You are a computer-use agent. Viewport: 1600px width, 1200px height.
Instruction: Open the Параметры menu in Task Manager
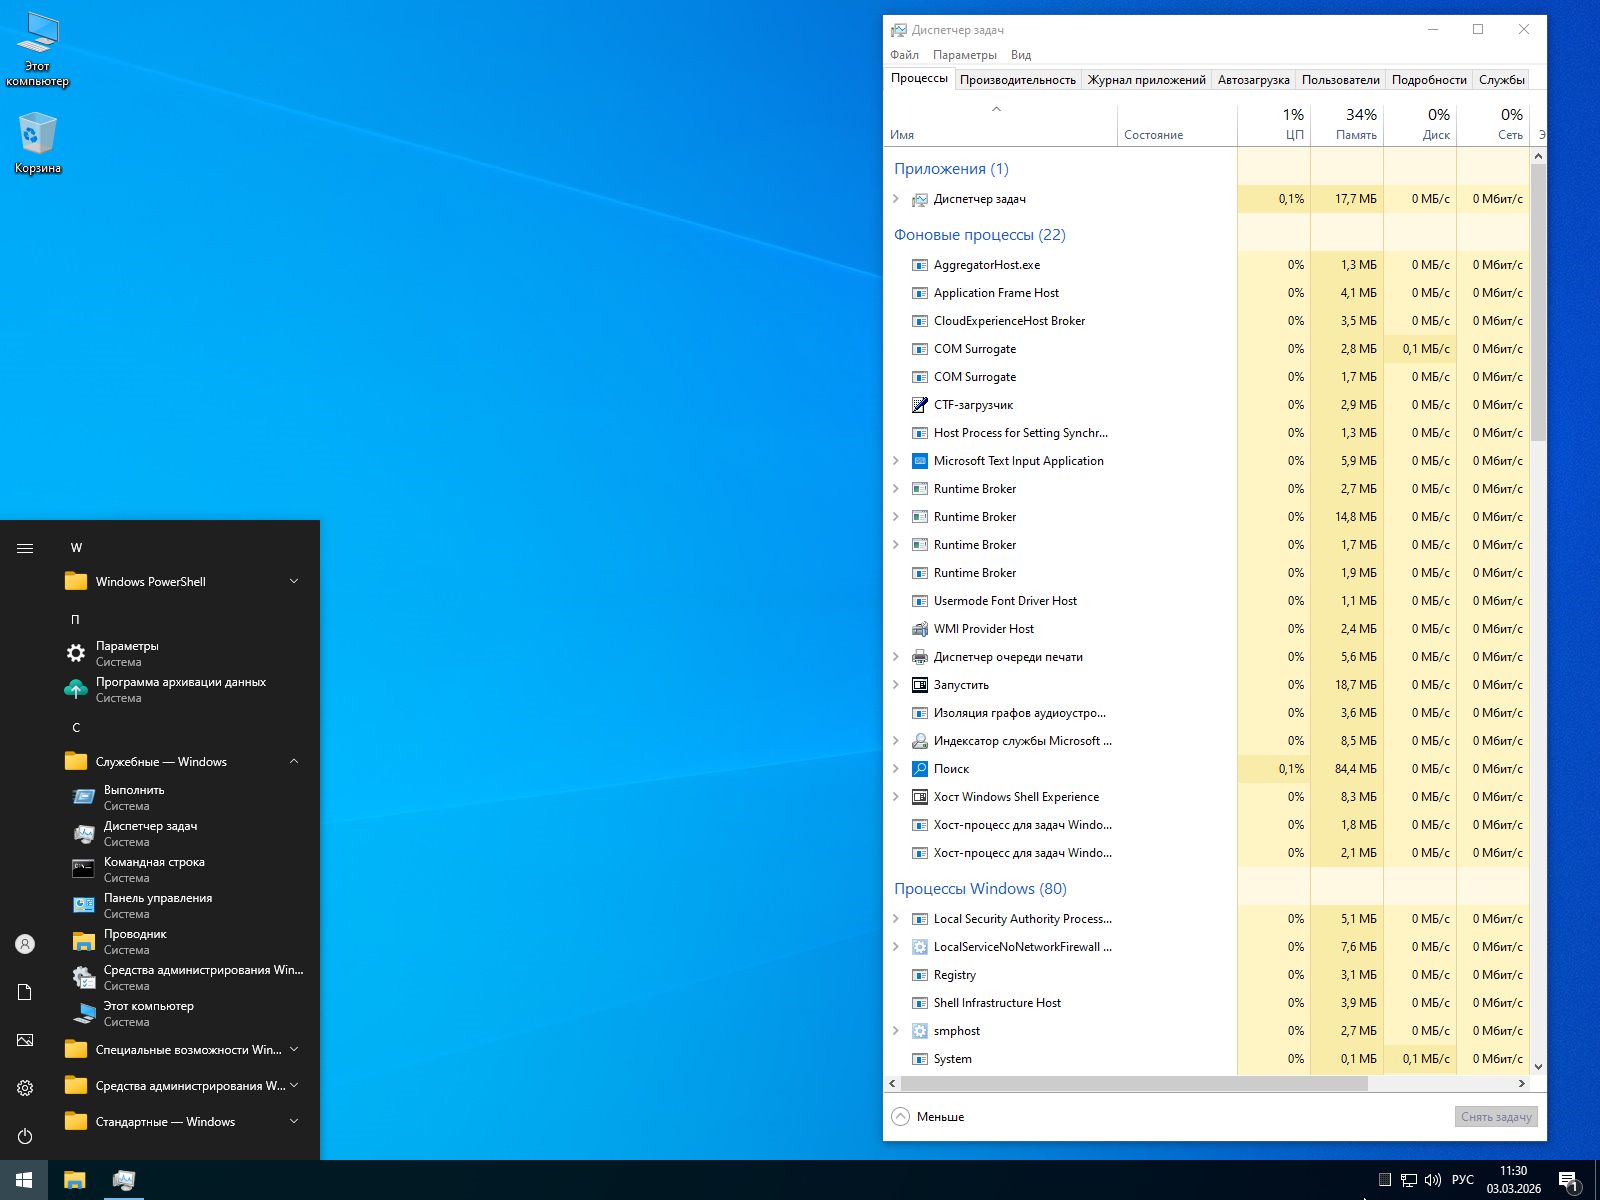coord(964,55)
